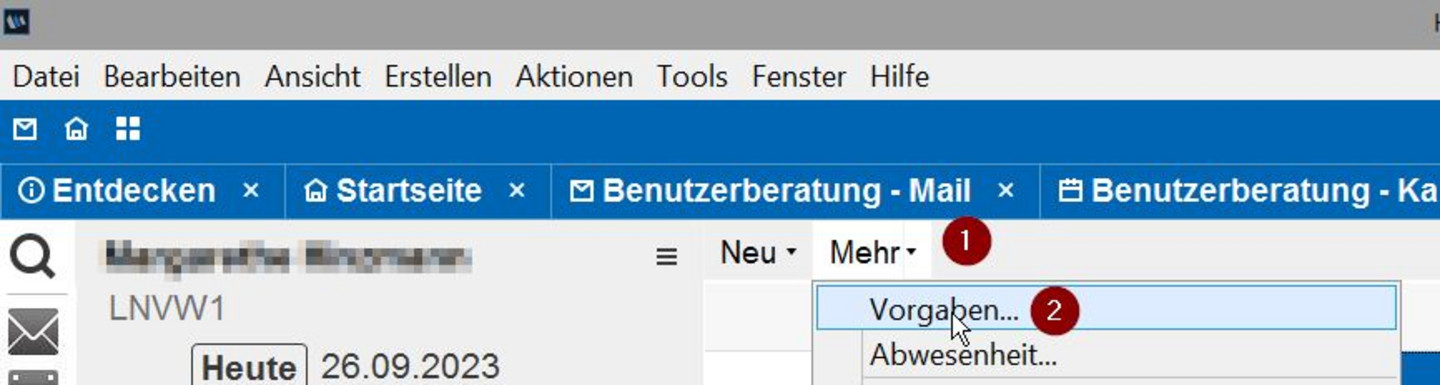Expand the Neu dropdown

click(758, 253)
